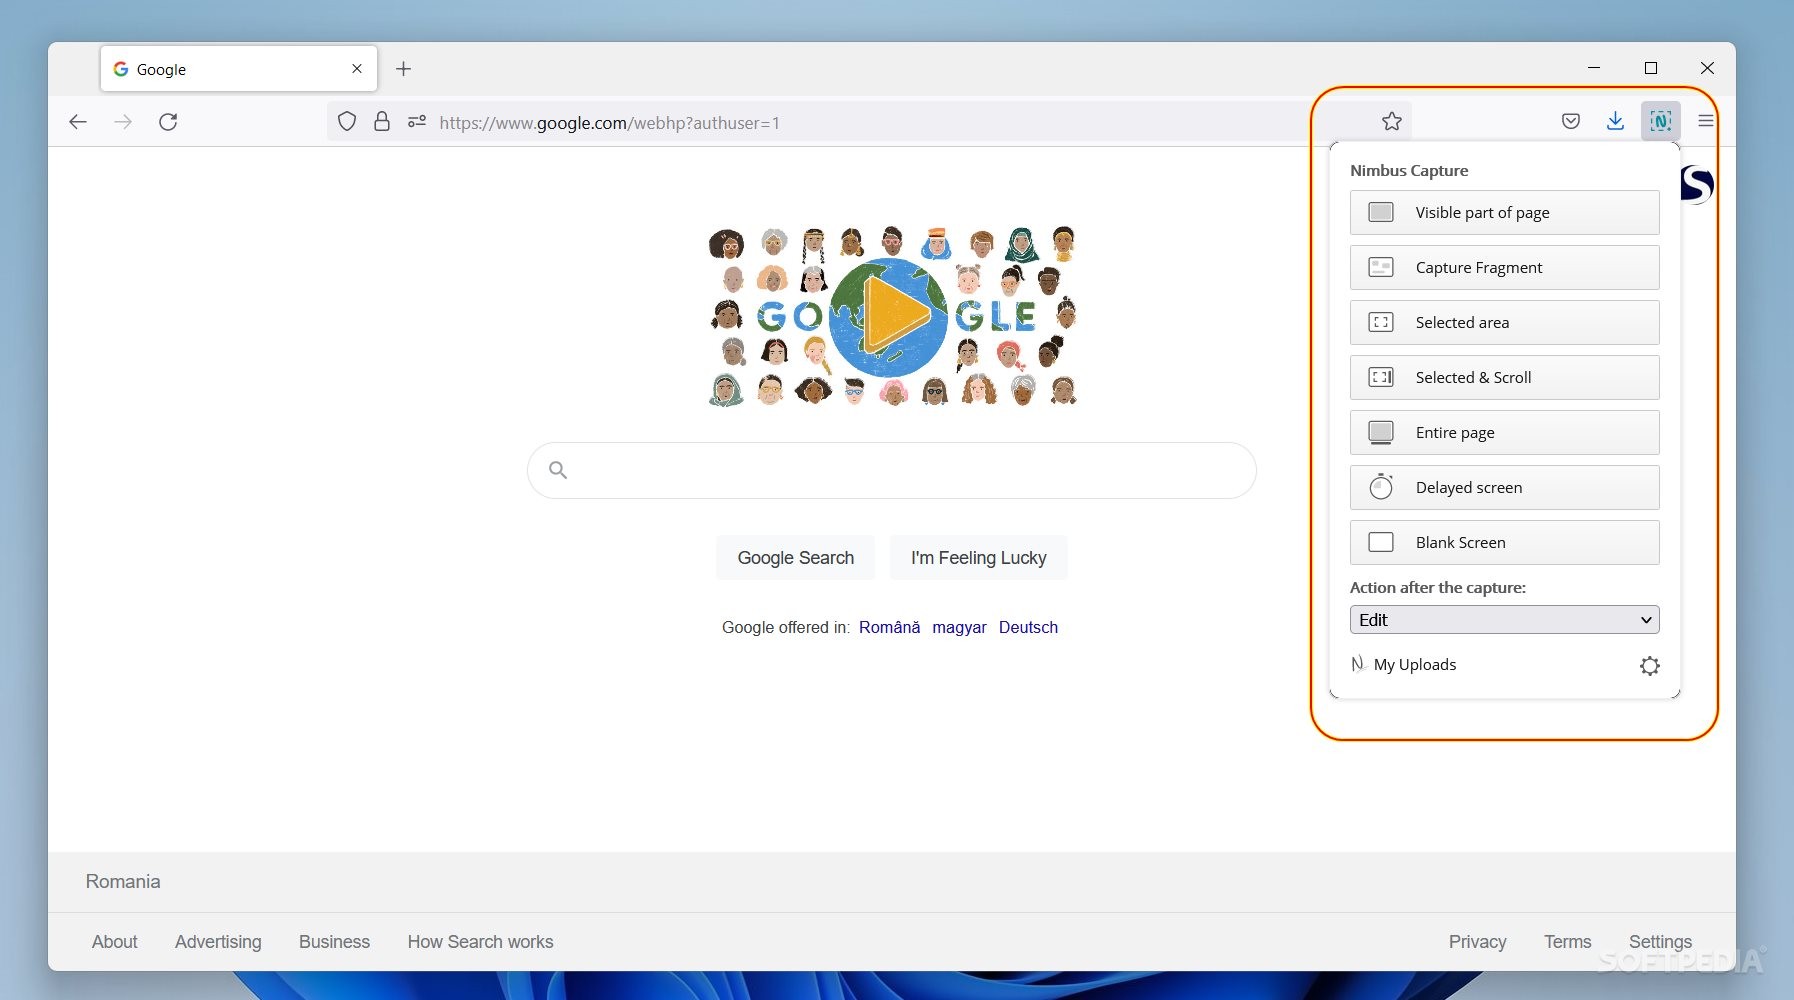Save the page to Pocket
Screen dimensions: 1794x1000
coord(1570,120)
